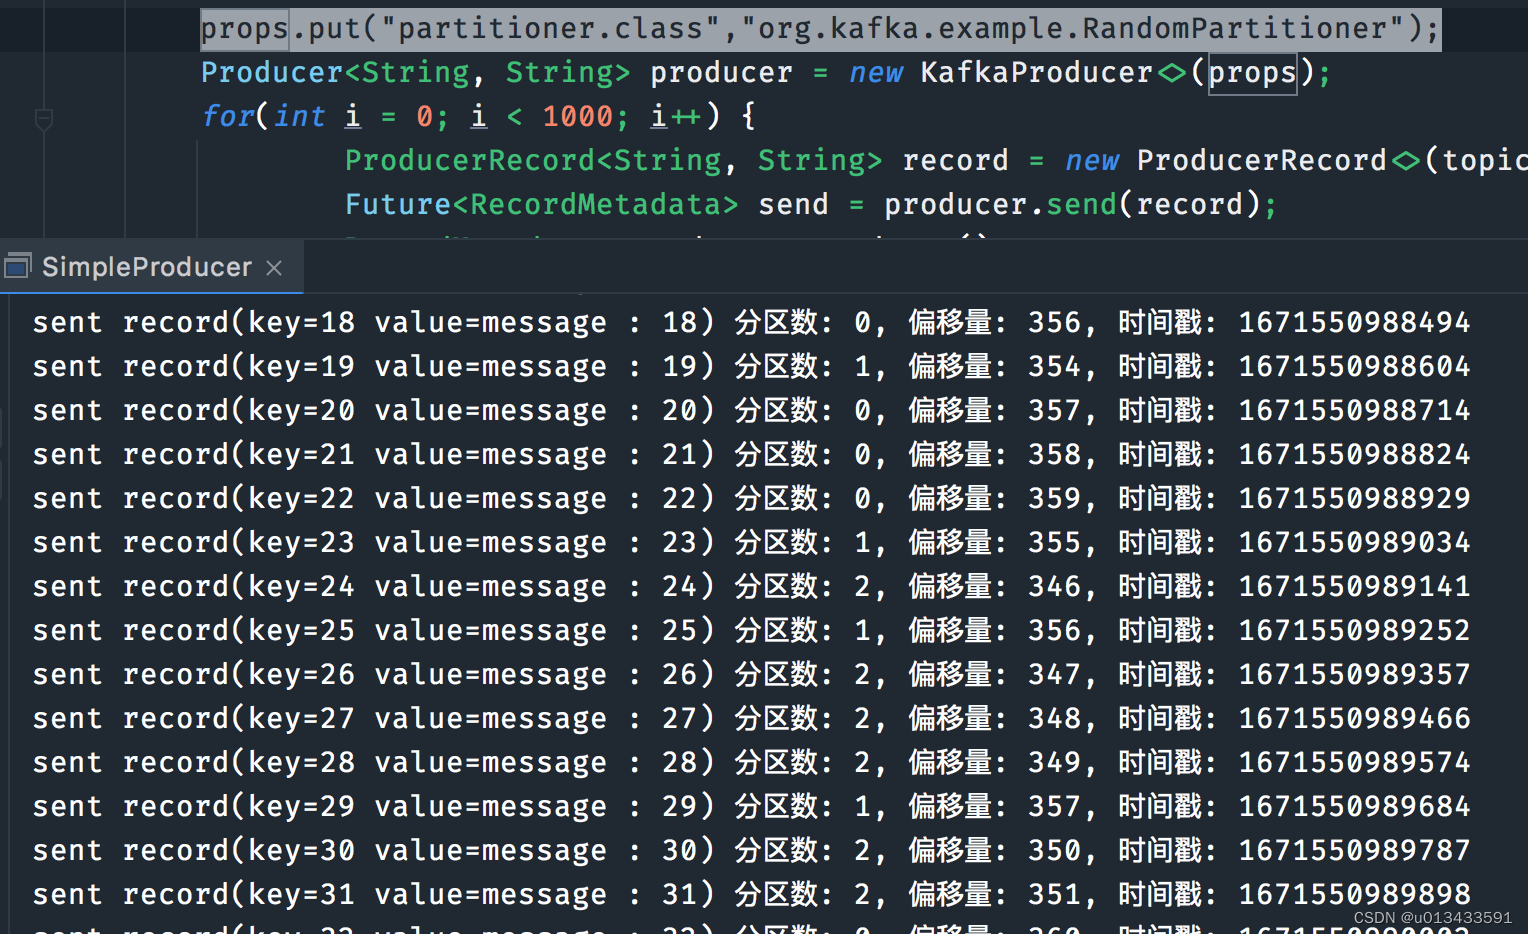Click the console line for key=20
The height and width of the screenshot is (934, 1528).
(x=751, y=410)
